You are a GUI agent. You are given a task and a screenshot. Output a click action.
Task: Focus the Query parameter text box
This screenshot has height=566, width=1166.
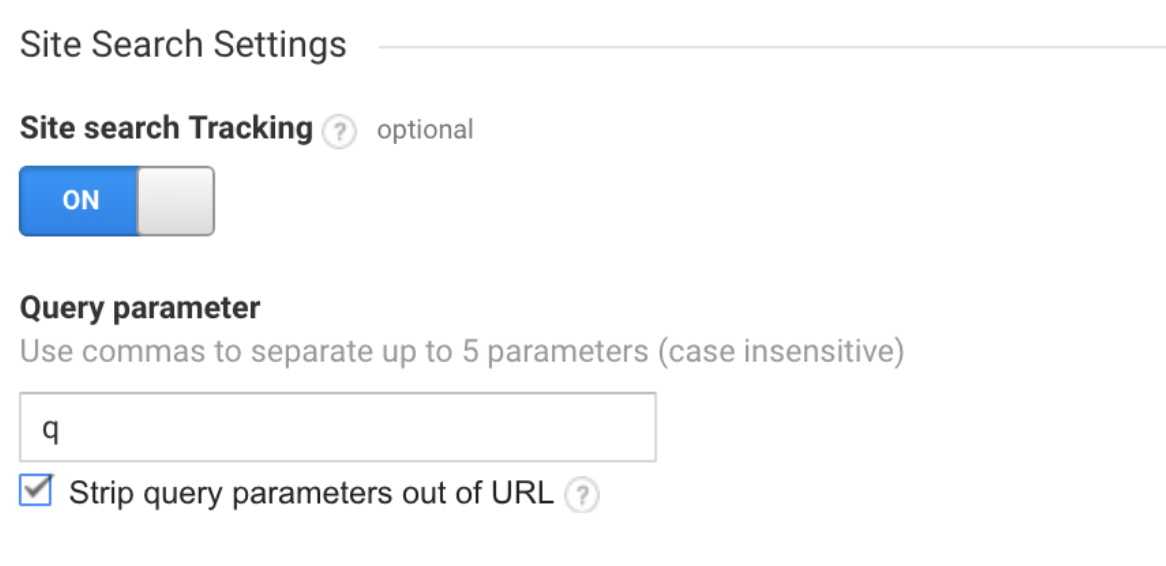click(338, 427)
